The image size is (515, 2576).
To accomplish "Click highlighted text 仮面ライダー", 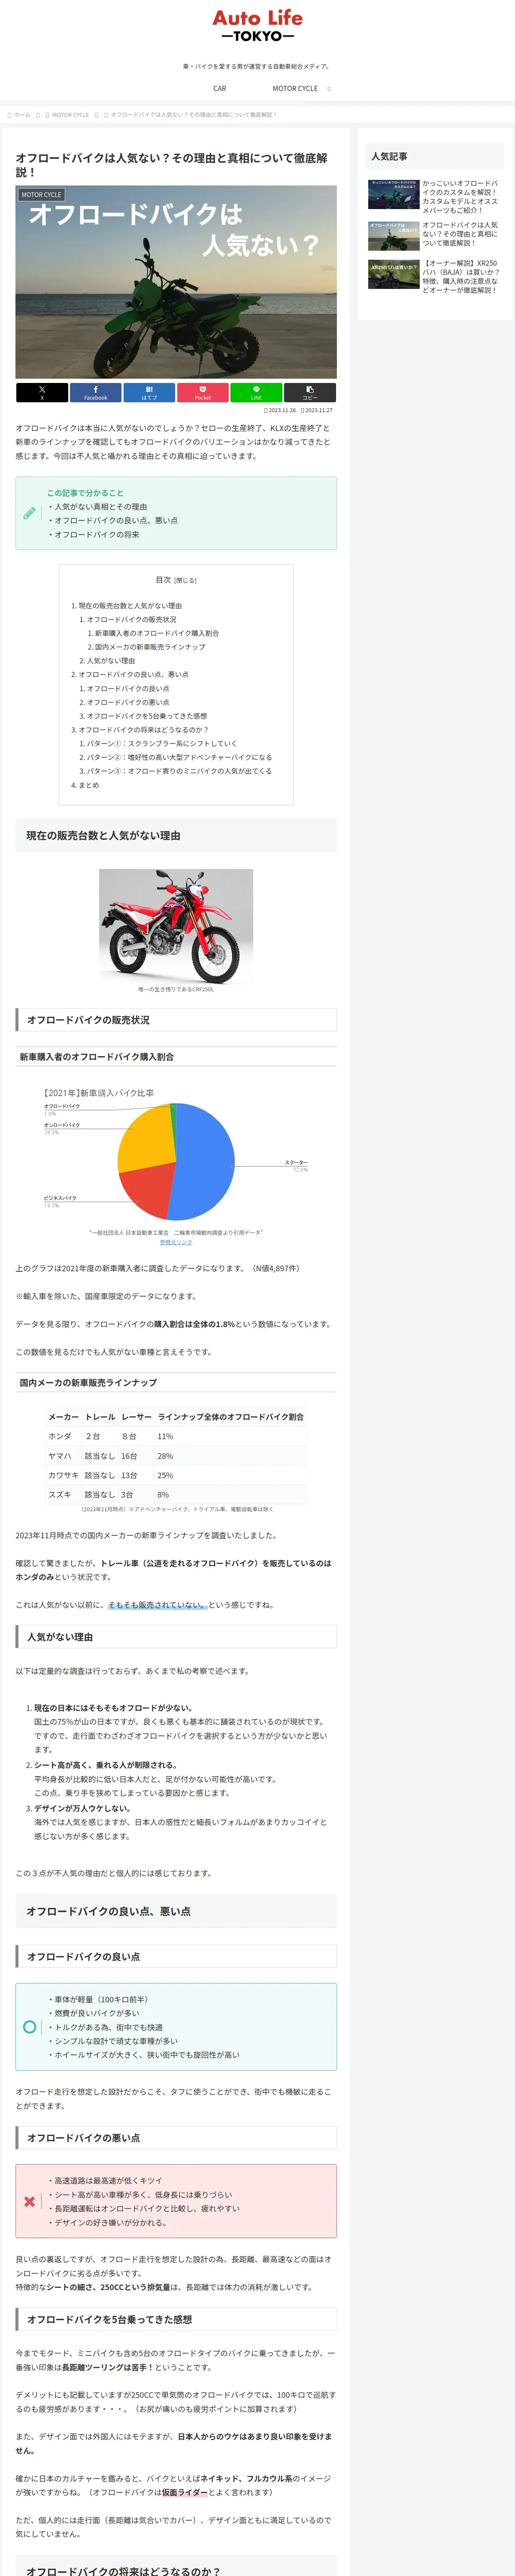I will pos(185,2492).
